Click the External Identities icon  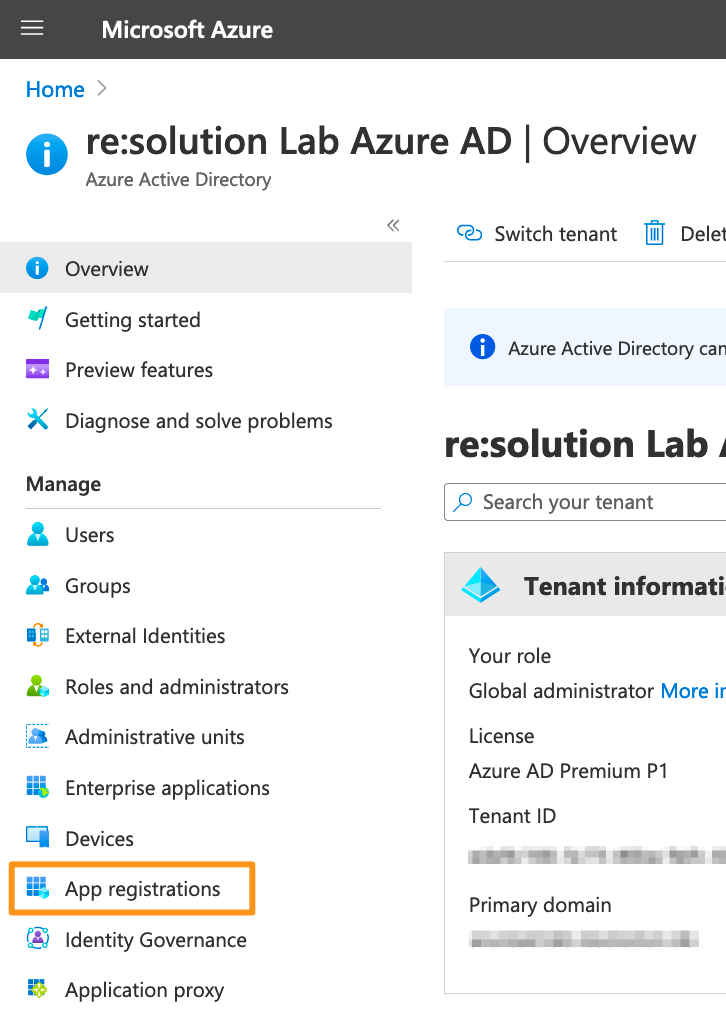37,635
